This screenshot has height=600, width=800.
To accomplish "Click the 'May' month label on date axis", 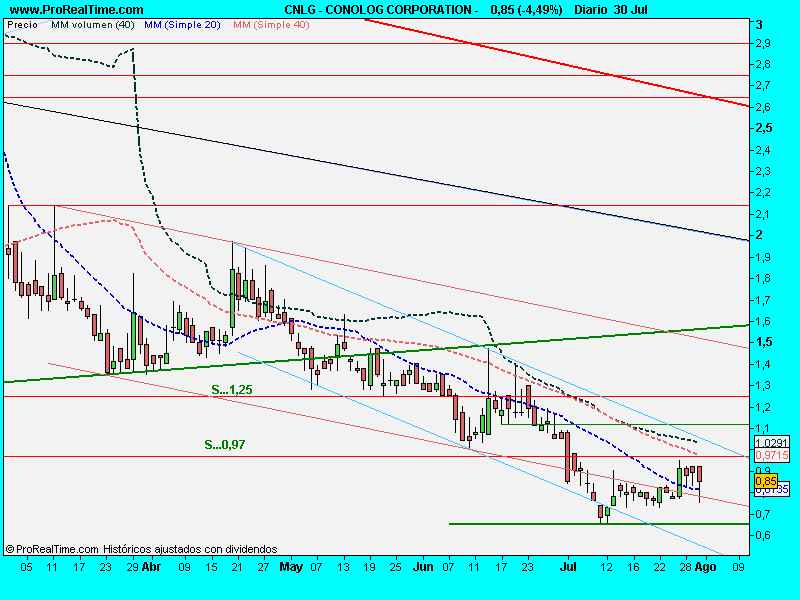I will tap(291, 567).
